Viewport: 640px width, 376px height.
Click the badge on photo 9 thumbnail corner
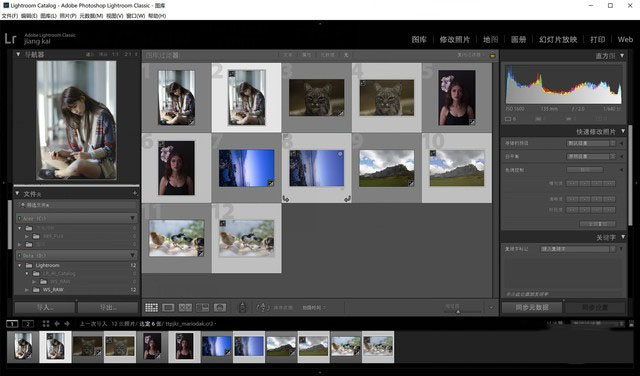[x=411, y=184]
